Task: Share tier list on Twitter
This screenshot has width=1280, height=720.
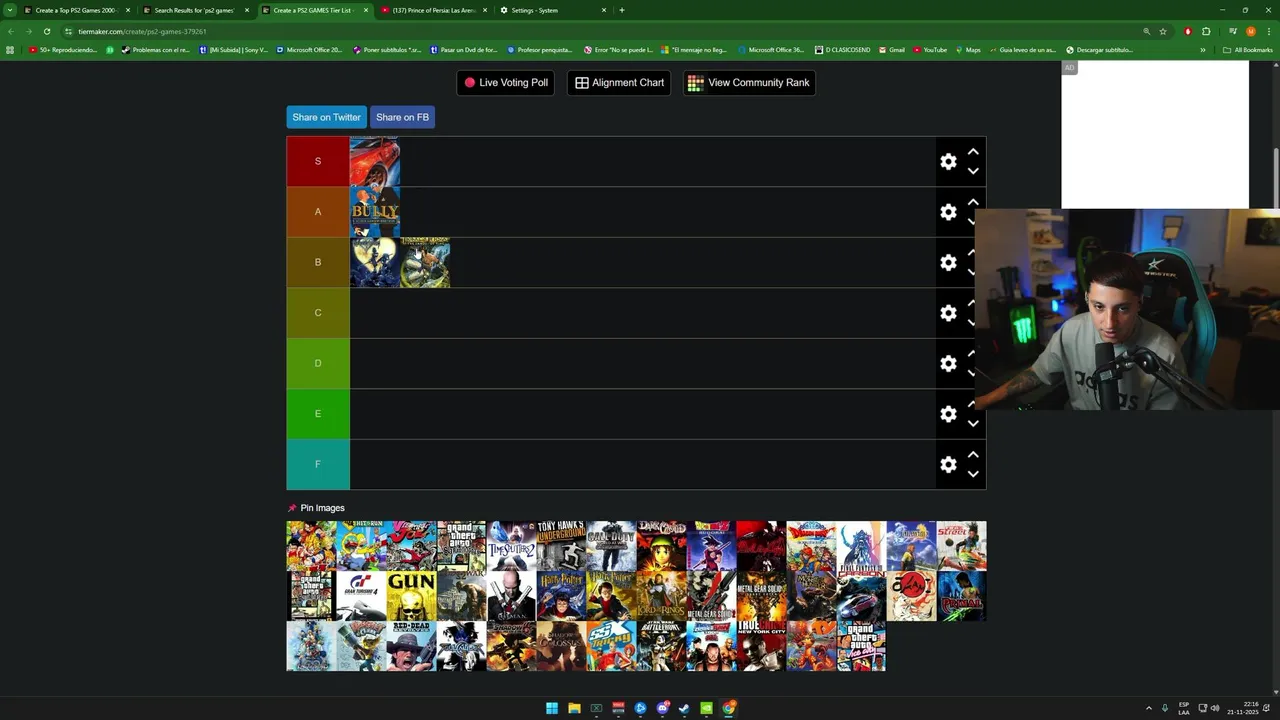Action: tap(326, 117)
